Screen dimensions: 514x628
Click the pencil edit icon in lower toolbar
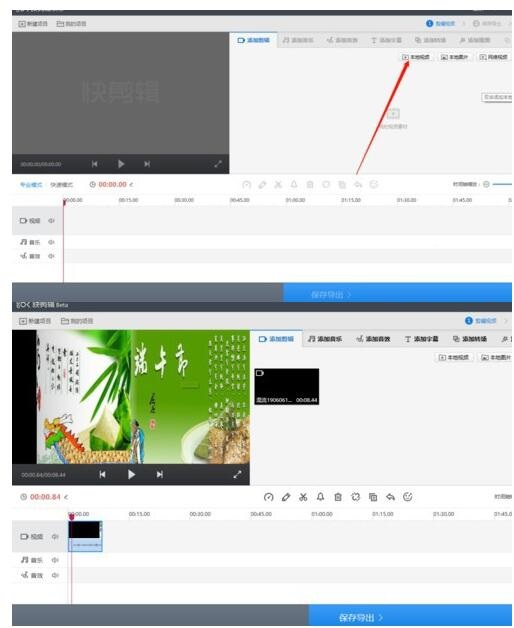point(286,497)
